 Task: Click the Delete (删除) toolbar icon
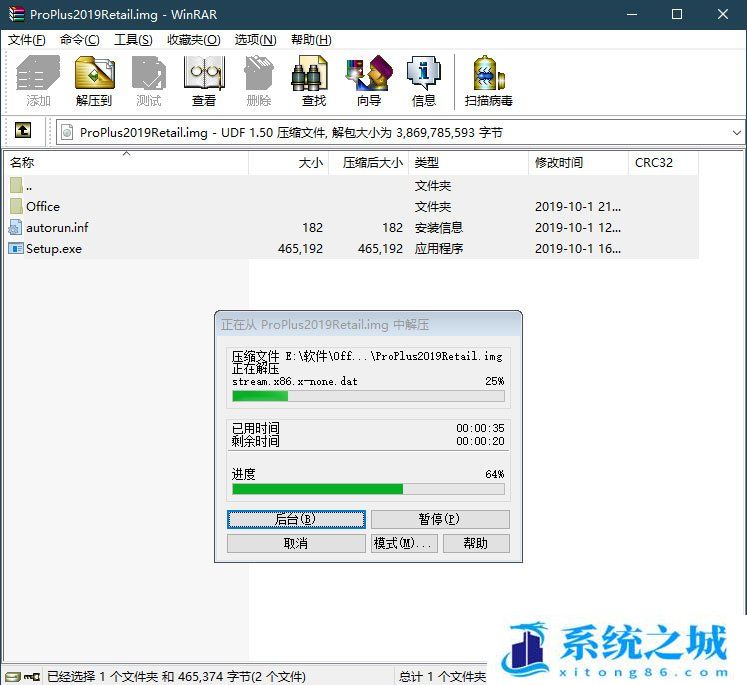pos(259,81)
